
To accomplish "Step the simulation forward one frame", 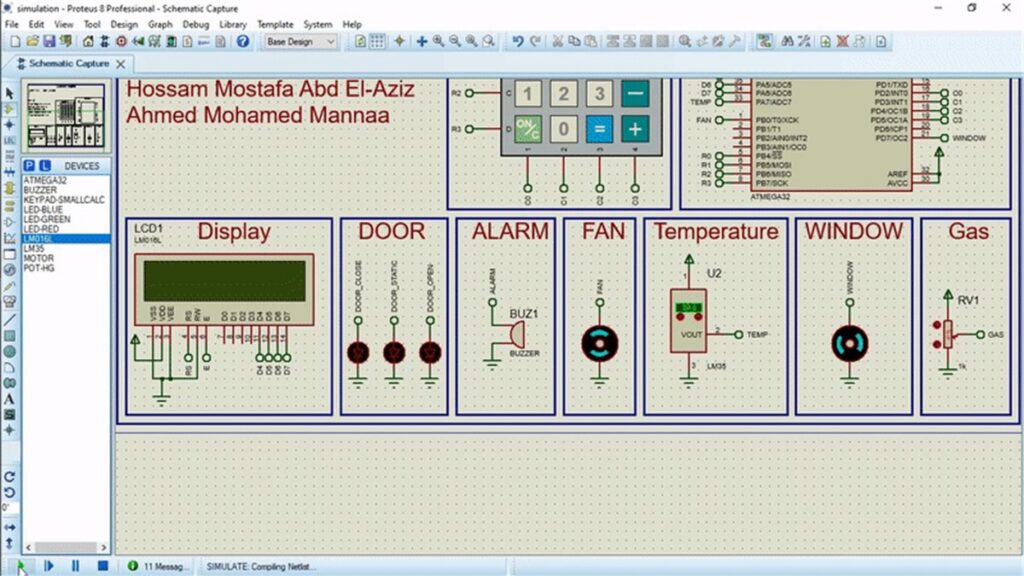I will coord(49,566).
